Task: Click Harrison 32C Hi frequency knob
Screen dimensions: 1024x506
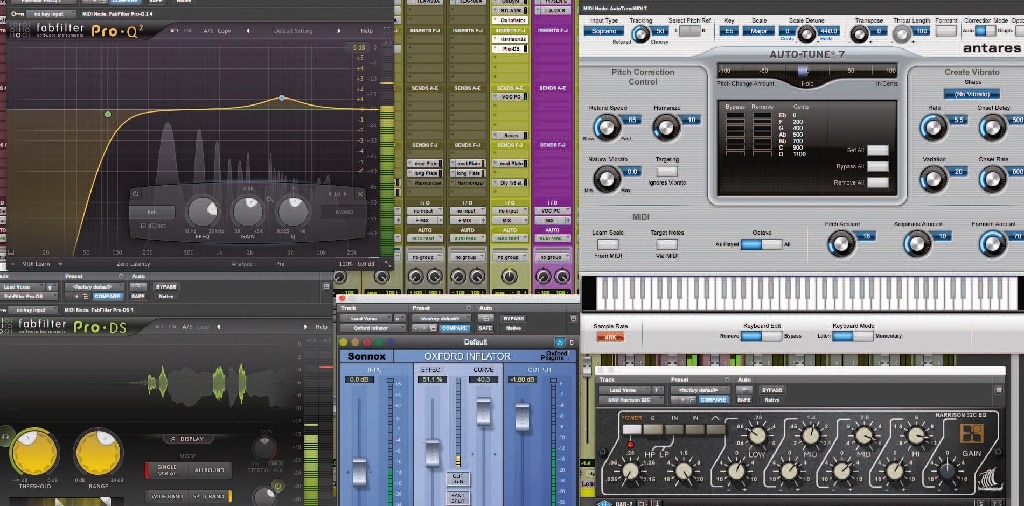Action: coord(914,435)
